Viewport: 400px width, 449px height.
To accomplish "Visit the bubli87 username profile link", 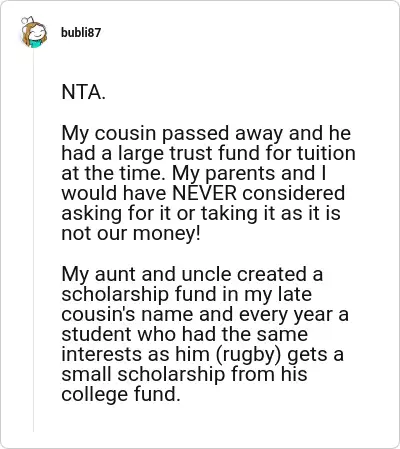I will (81, 33).
